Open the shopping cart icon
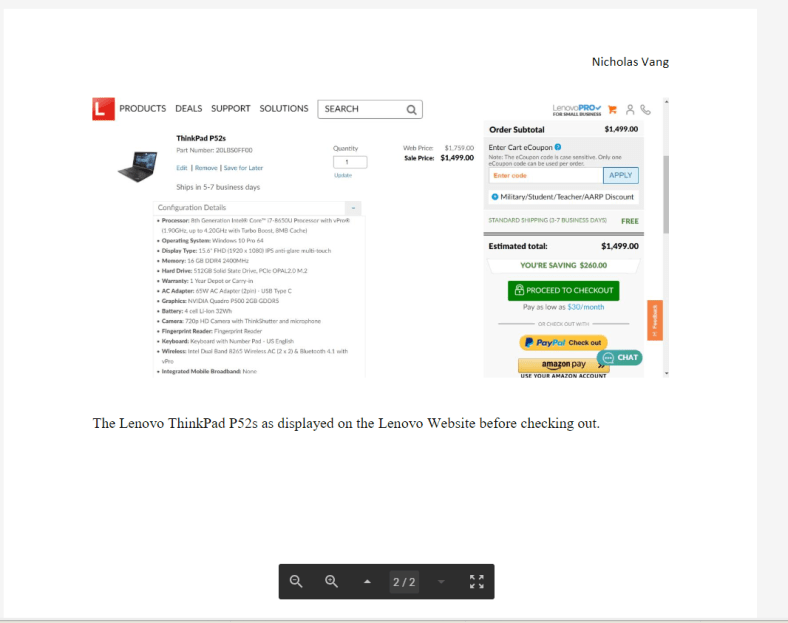 [x=613, y=109]
